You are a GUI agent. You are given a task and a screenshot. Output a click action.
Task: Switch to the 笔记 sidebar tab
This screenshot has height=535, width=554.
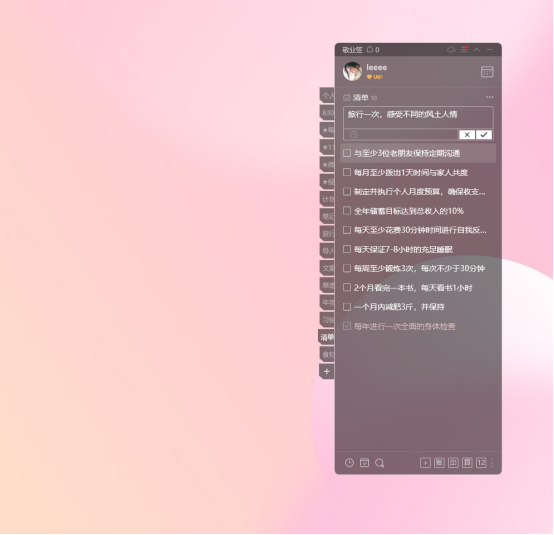coord(327,216)
